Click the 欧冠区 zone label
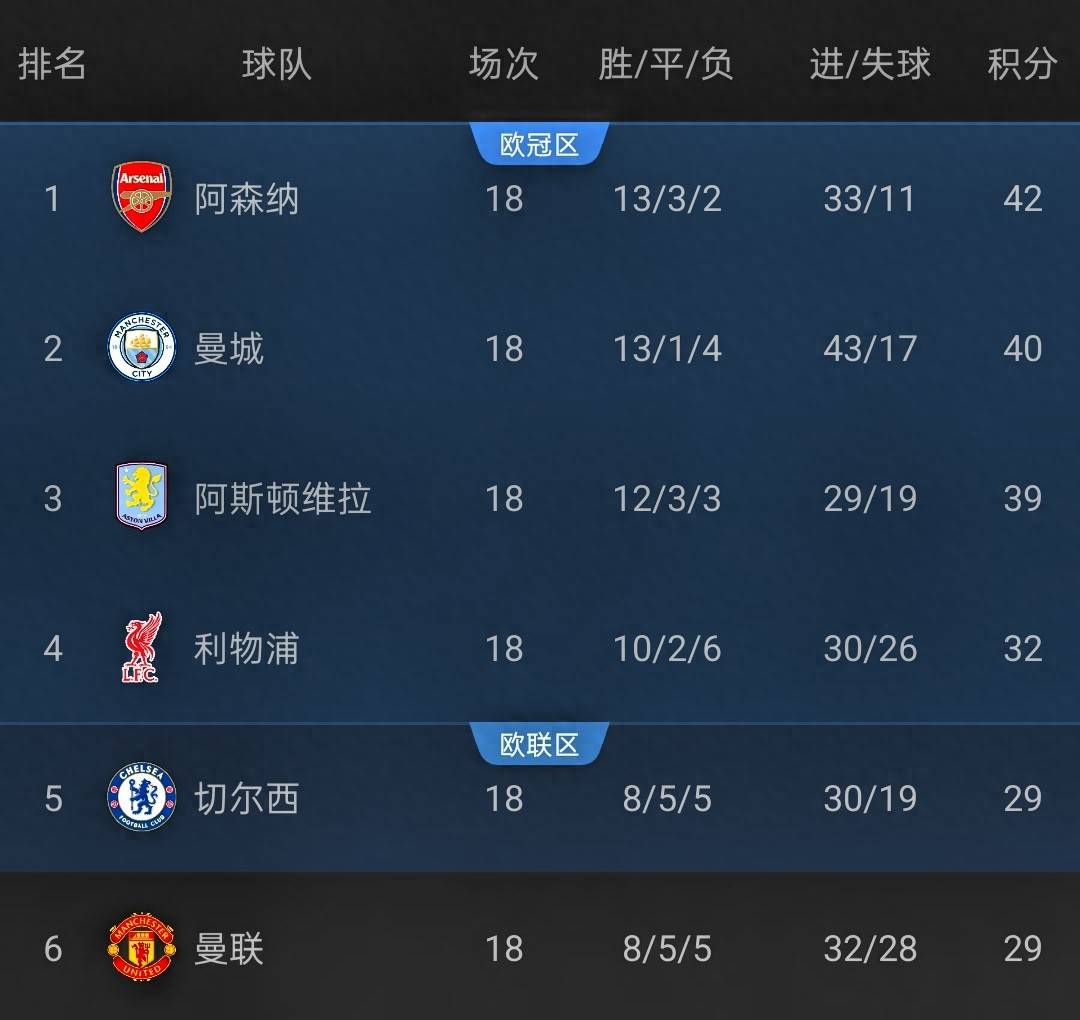Screen dimensions: 1080x1020 [539, 145]
